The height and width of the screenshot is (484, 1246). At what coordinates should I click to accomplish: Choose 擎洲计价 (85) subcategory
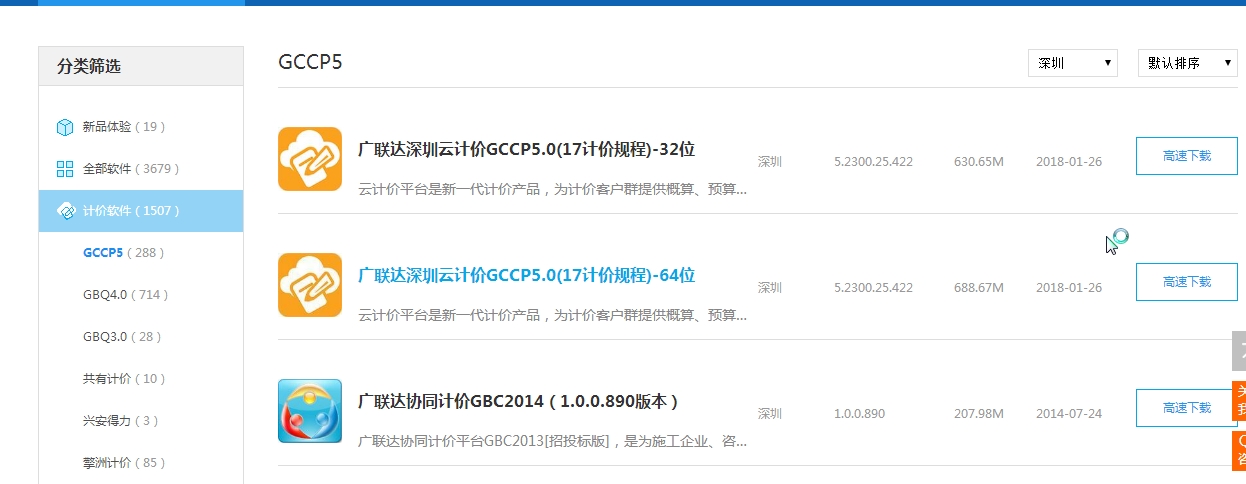[x=124, y=463]
